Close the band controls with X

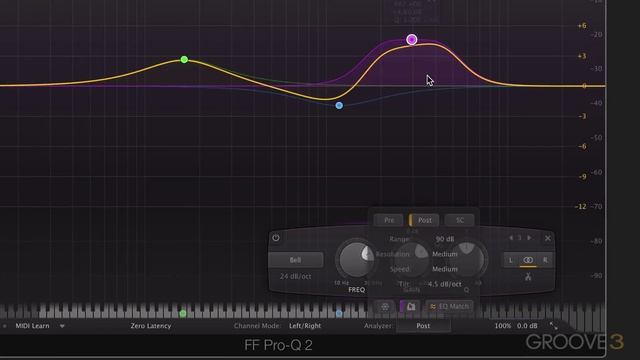(548, 238)
